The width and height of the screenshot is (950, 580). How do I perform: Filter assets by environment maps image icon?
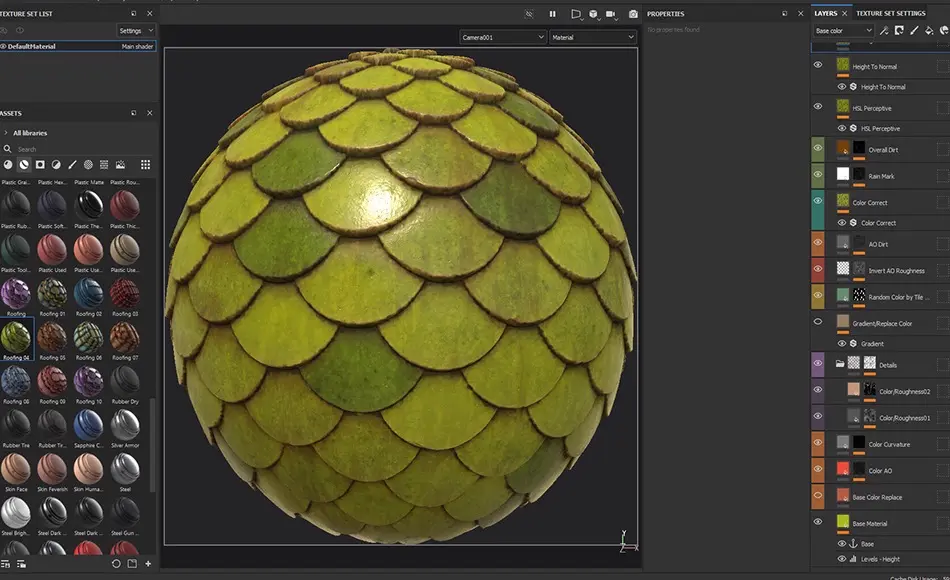pyautogui.click(x=120, y=165)
